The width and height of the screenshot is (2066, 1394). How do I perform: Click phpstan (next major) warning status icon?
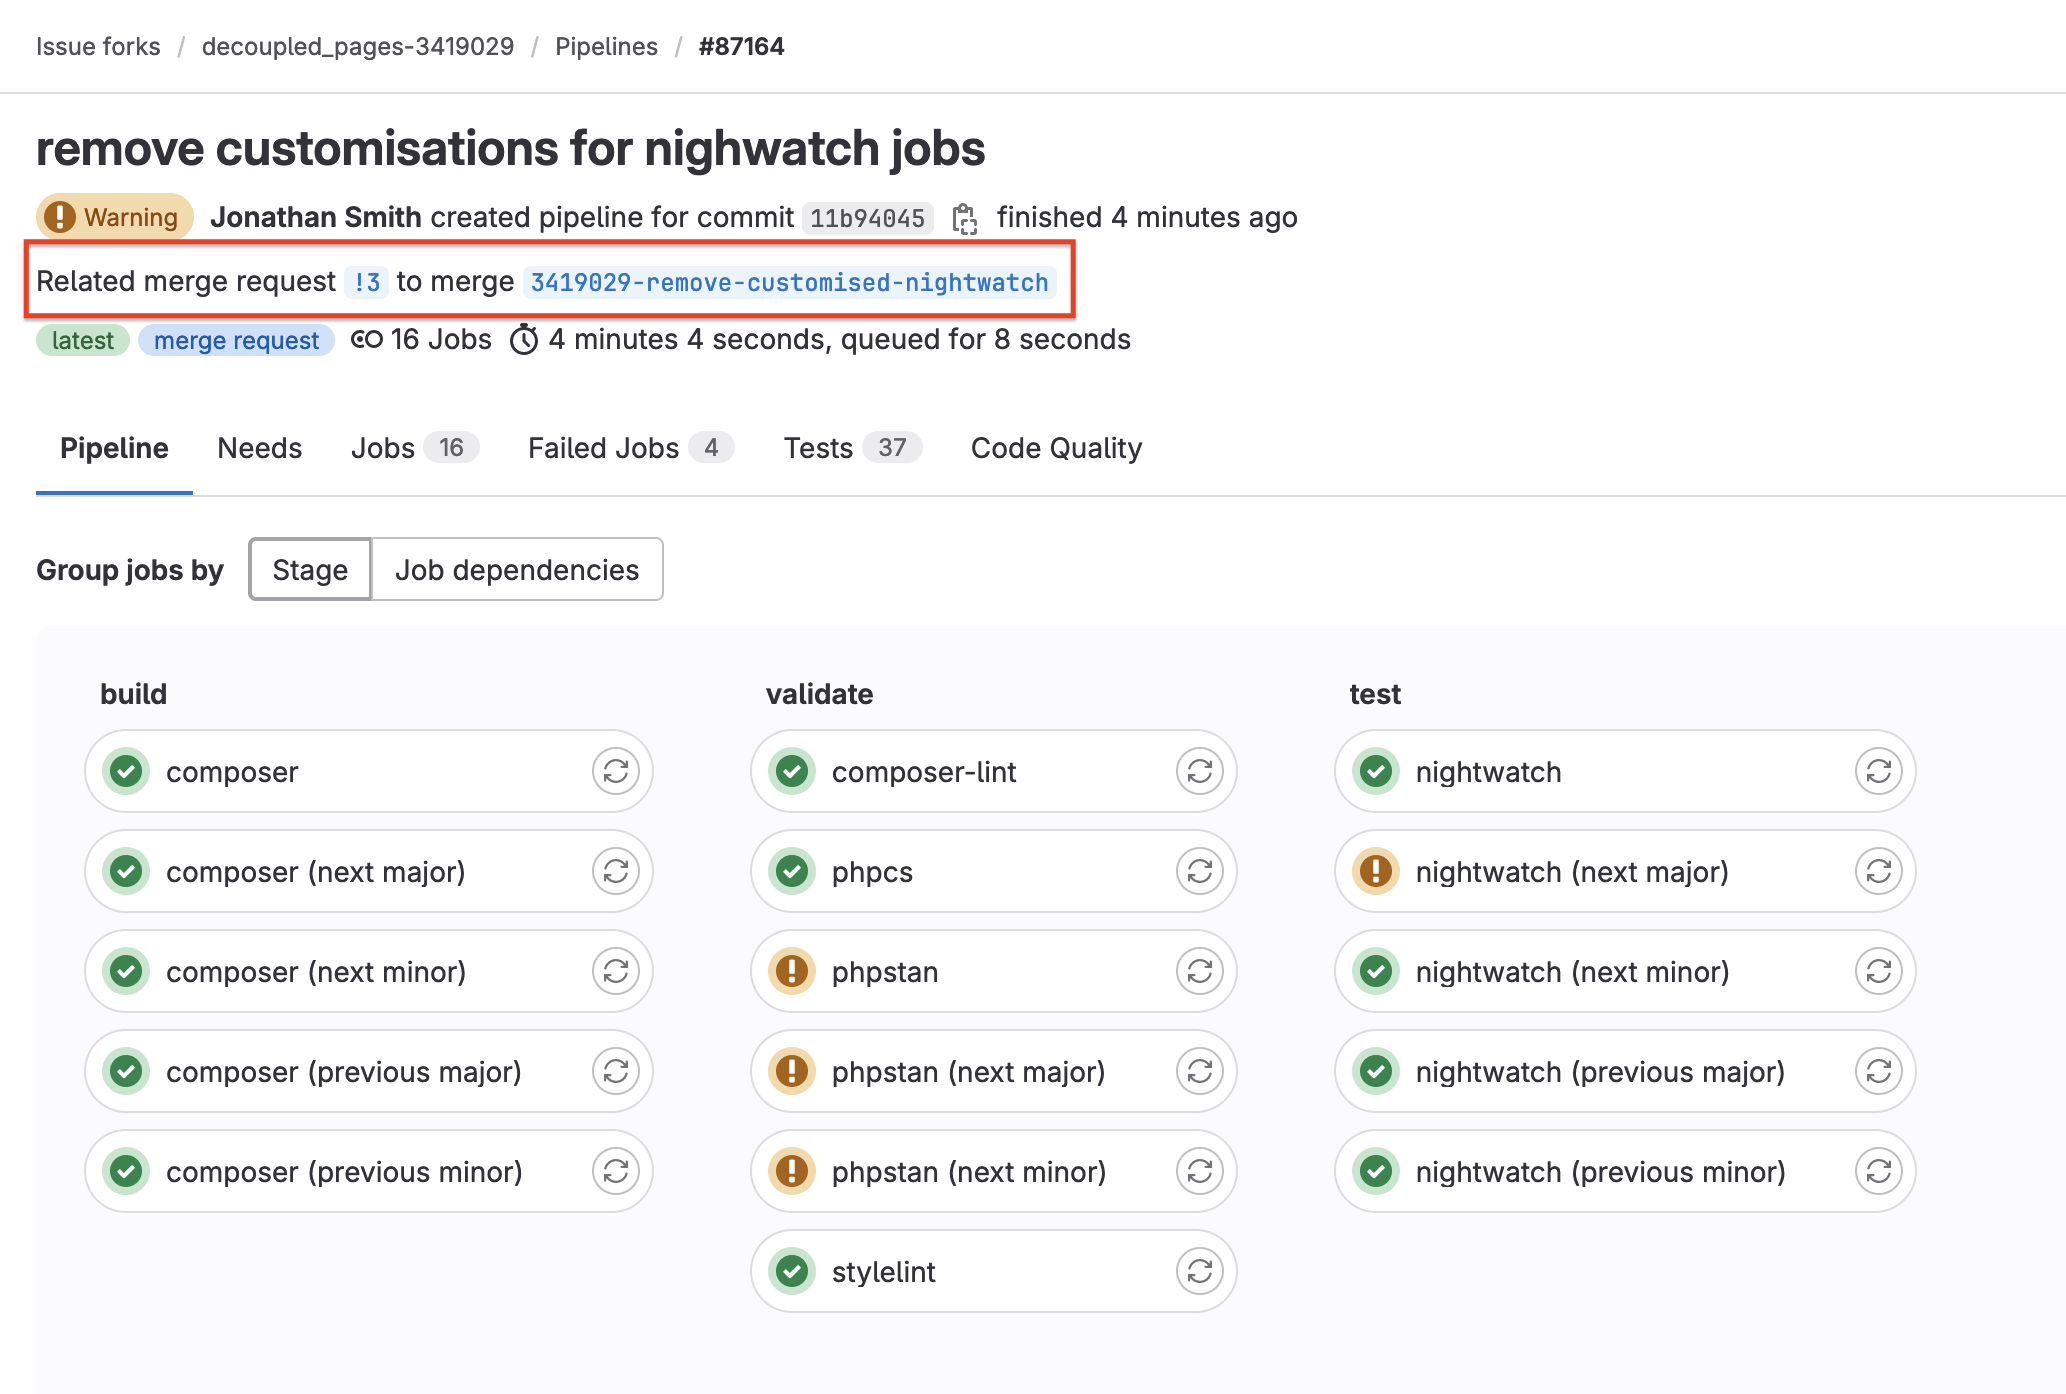tap(792, 1071)
